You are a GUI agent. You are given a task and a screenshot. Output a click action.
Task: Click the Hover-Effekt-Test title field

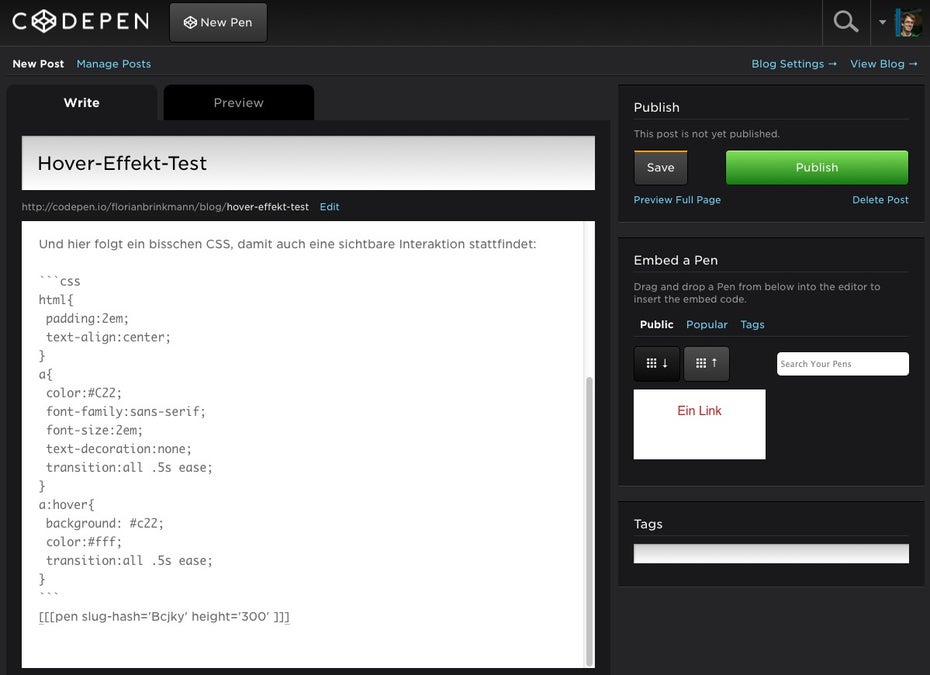(x=308, y=163)
